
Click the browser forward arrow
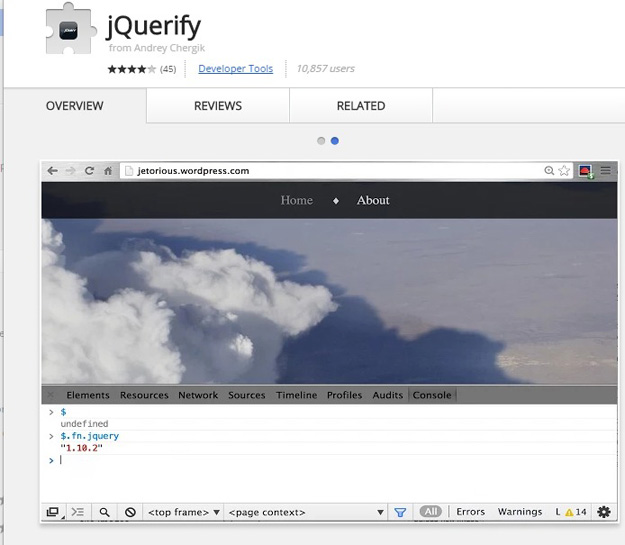71,171
